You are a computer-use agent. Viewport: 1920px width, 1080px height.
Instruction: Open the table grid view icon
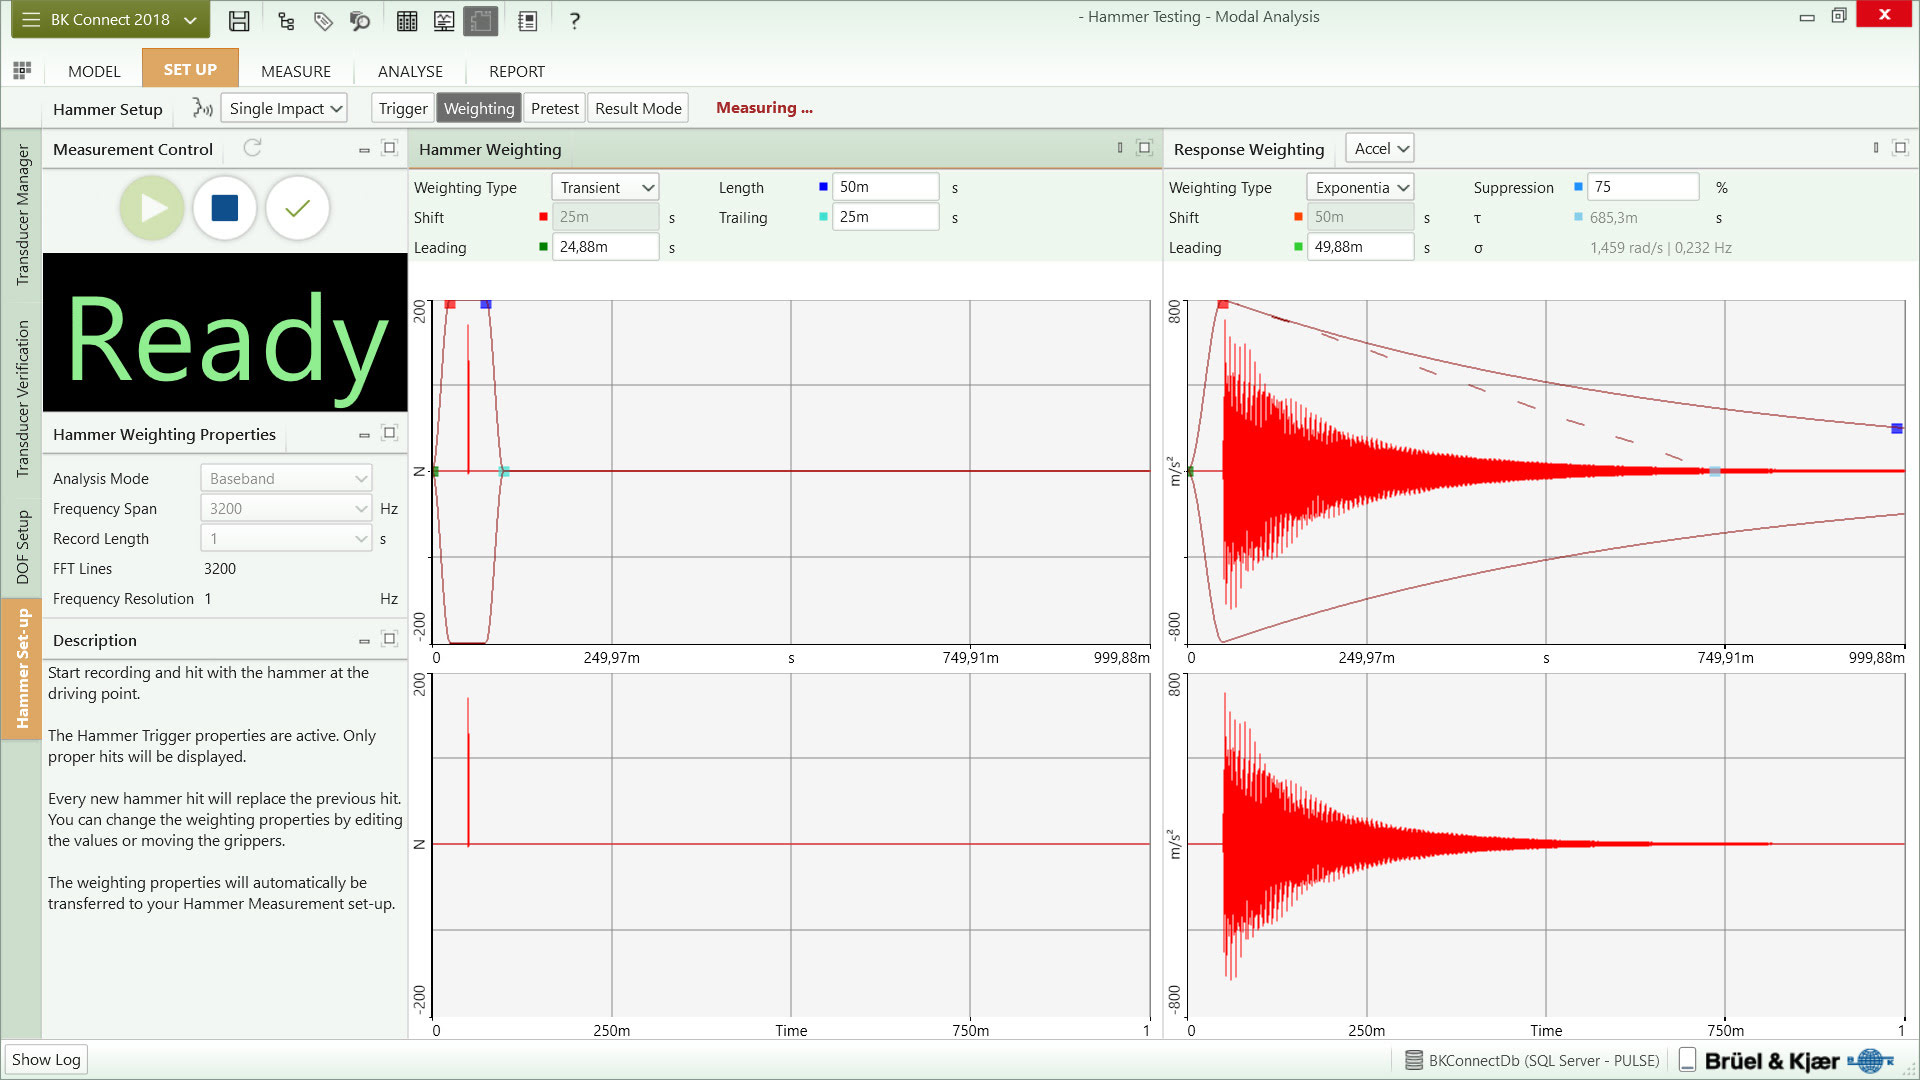point(407,20)
